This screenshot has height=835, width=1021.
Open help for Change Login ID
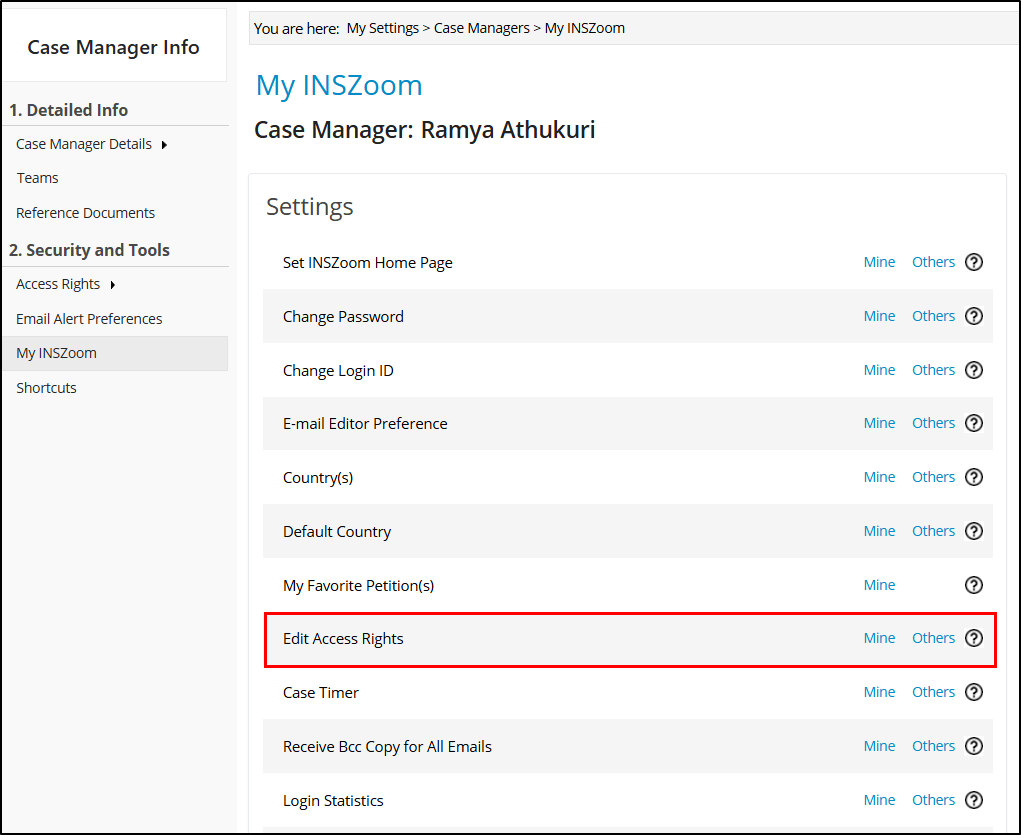(974, 369)
